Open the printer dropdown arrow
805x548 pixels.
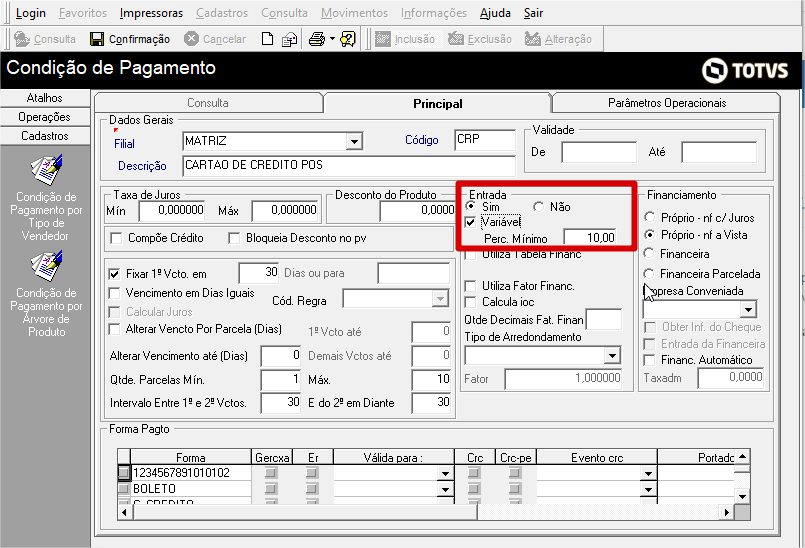(x=332, y=39)
